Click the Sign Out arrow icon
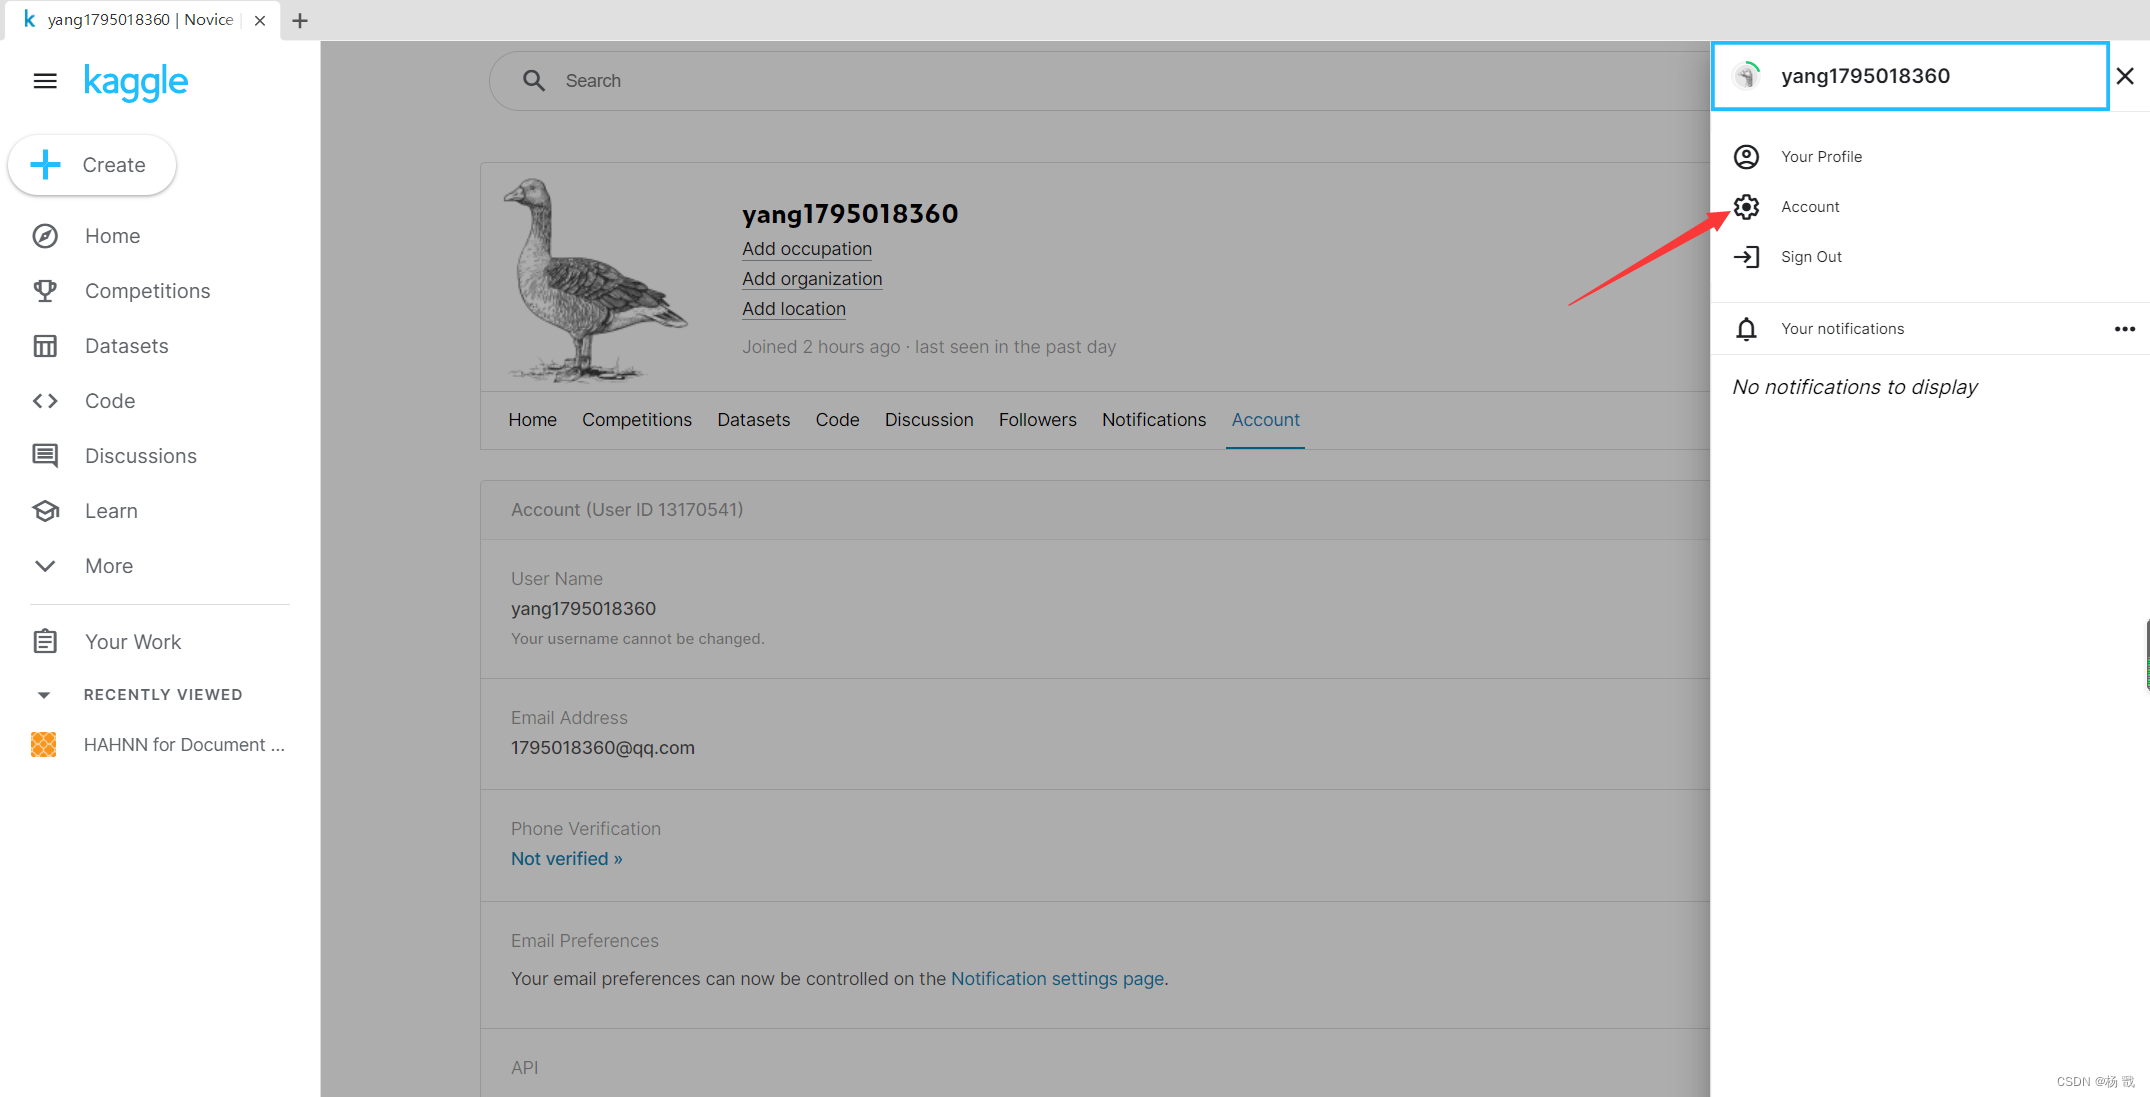The height and width of the screenshot is (1097, 2150). click(1746, 257)
